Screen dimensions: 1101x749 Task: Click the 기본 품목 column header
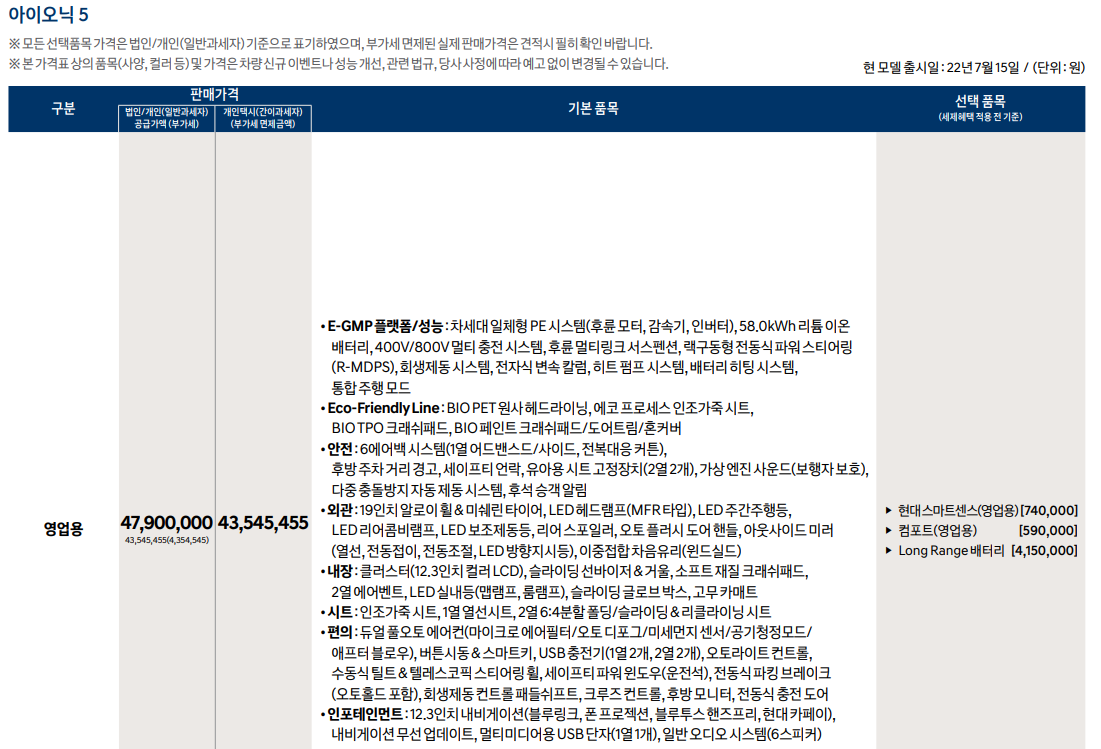(593, 108)
